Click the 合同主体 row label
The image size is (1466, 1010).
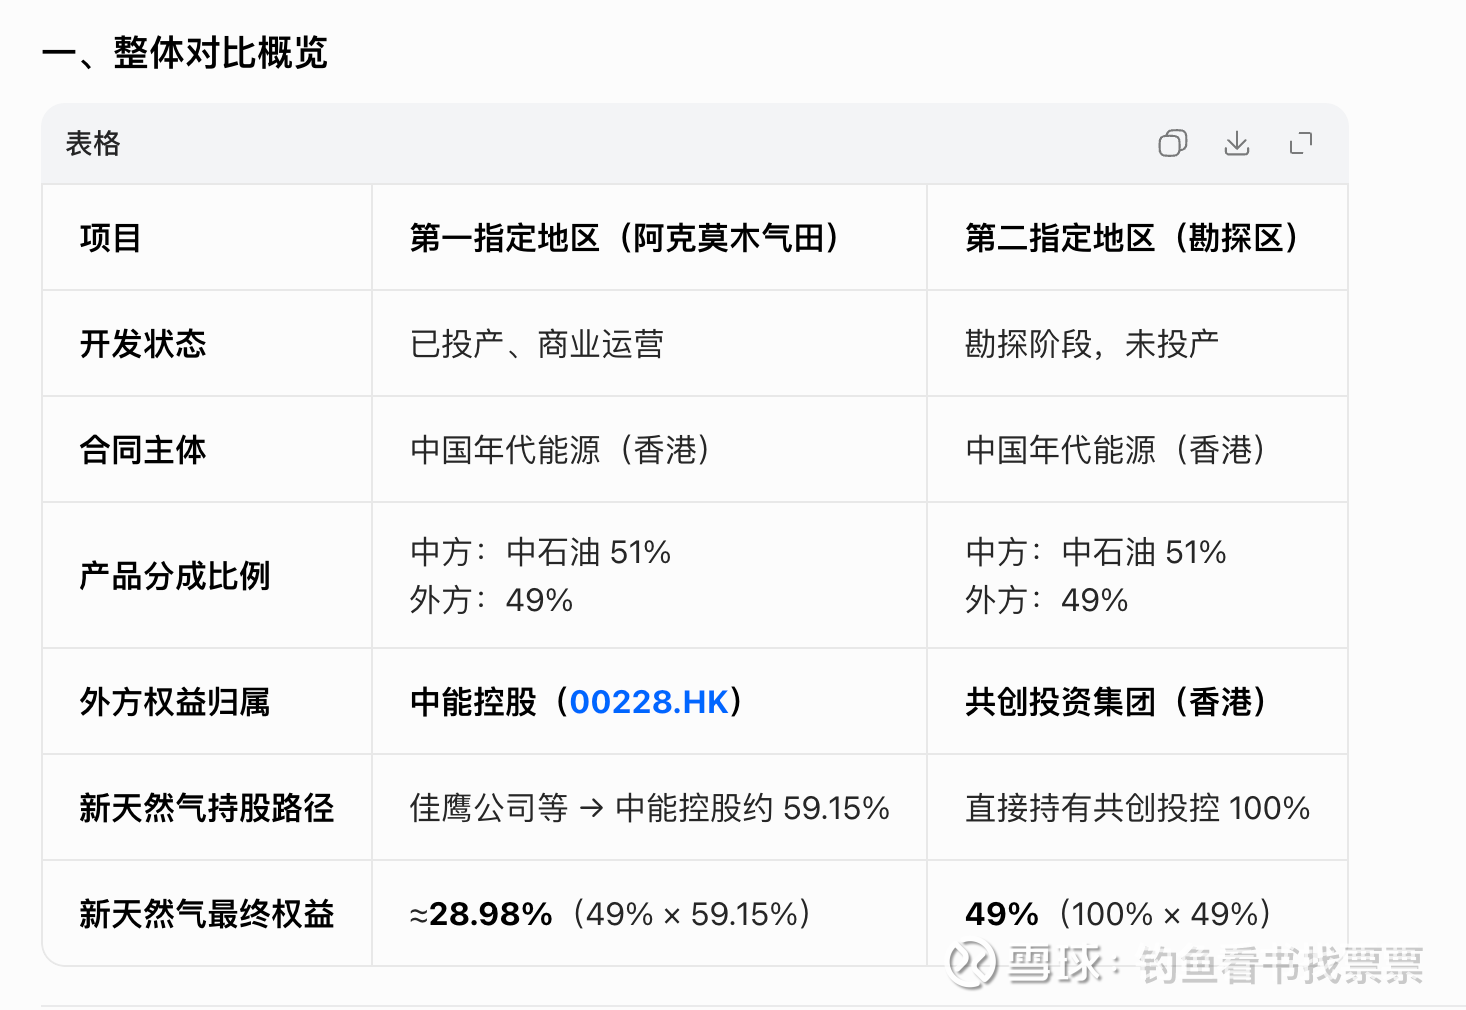click(143, 450)
